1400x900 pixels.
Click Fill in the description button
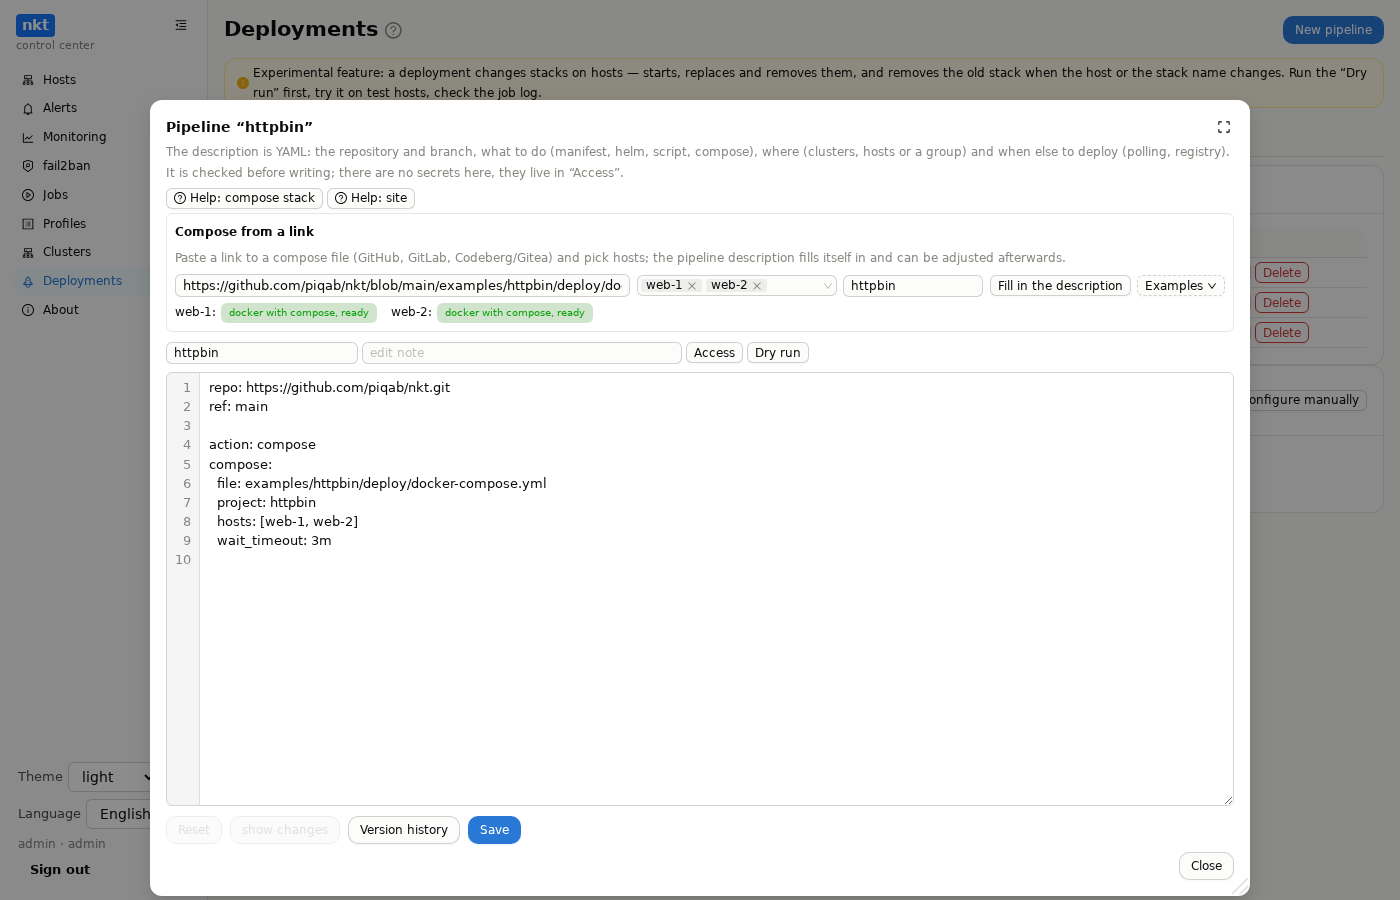(1060, 286)
